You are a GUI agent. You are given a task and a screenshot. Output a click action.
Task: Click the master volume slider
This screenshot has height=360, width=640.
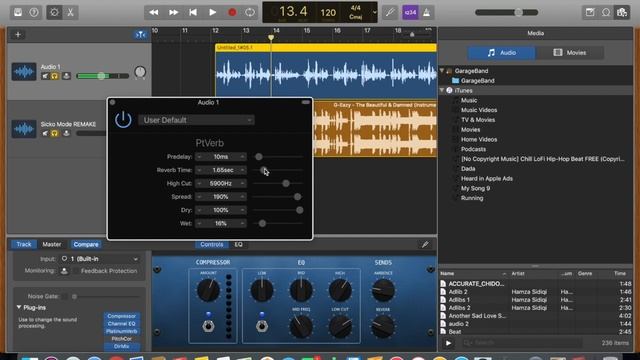tap(507, 12)
